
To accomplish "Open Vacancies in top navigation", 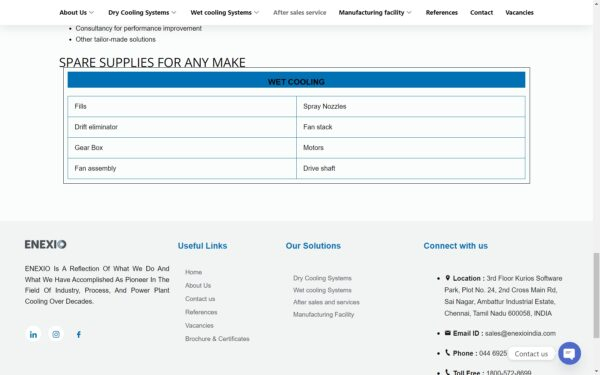I will point(519,13).
